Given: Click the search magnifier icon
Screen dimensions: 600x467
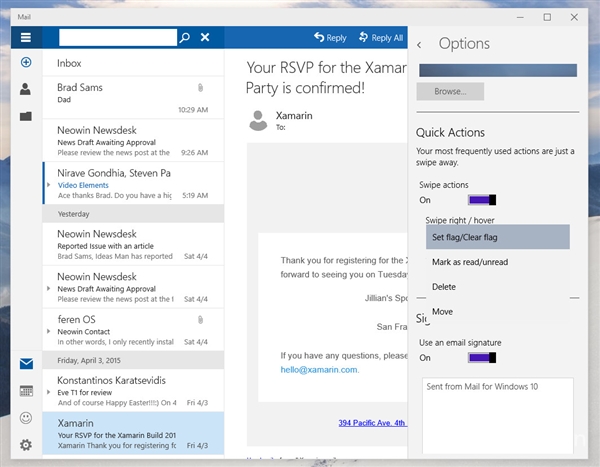Looking at the screenshot, I should pyautogui.click(x=184, y=38).
